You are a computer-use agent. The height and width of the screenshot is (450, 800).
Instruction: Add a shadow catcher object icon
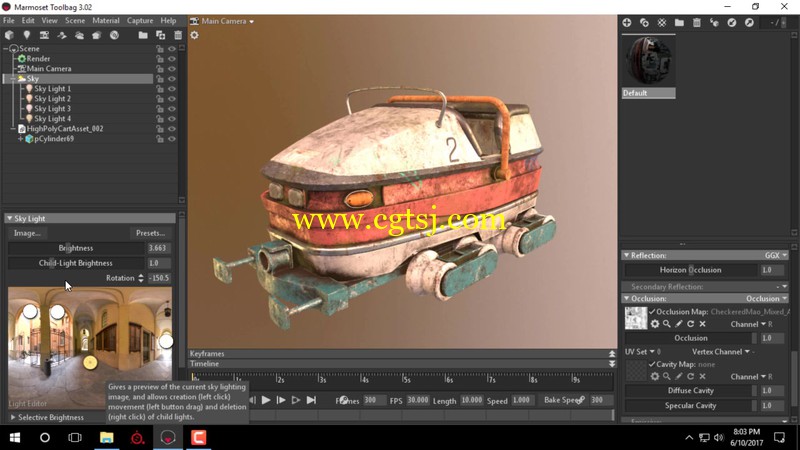click(62, 35)
